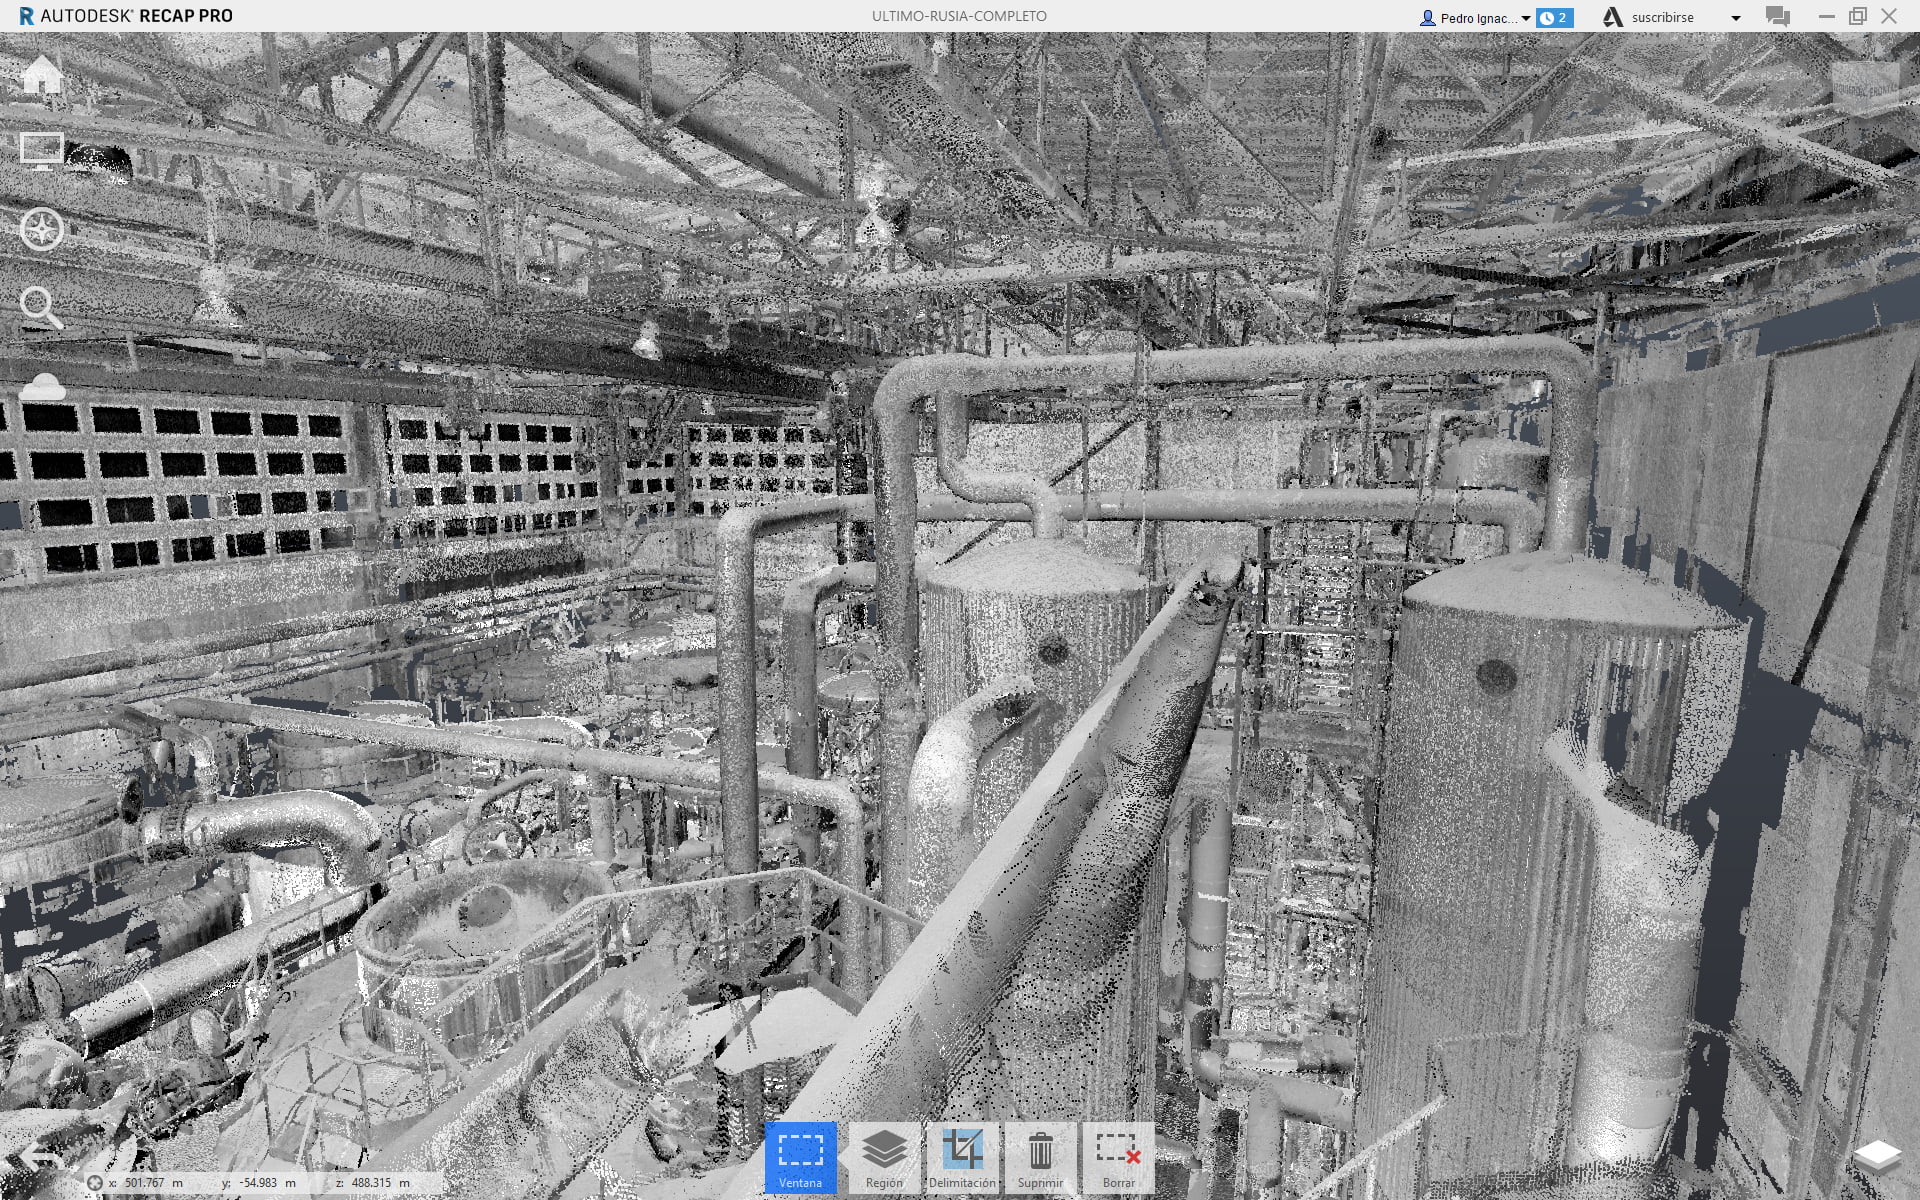Open the navigation compass tool
The height and width of the screenshot is (1200, 1920).
click(x=42, y=229)
